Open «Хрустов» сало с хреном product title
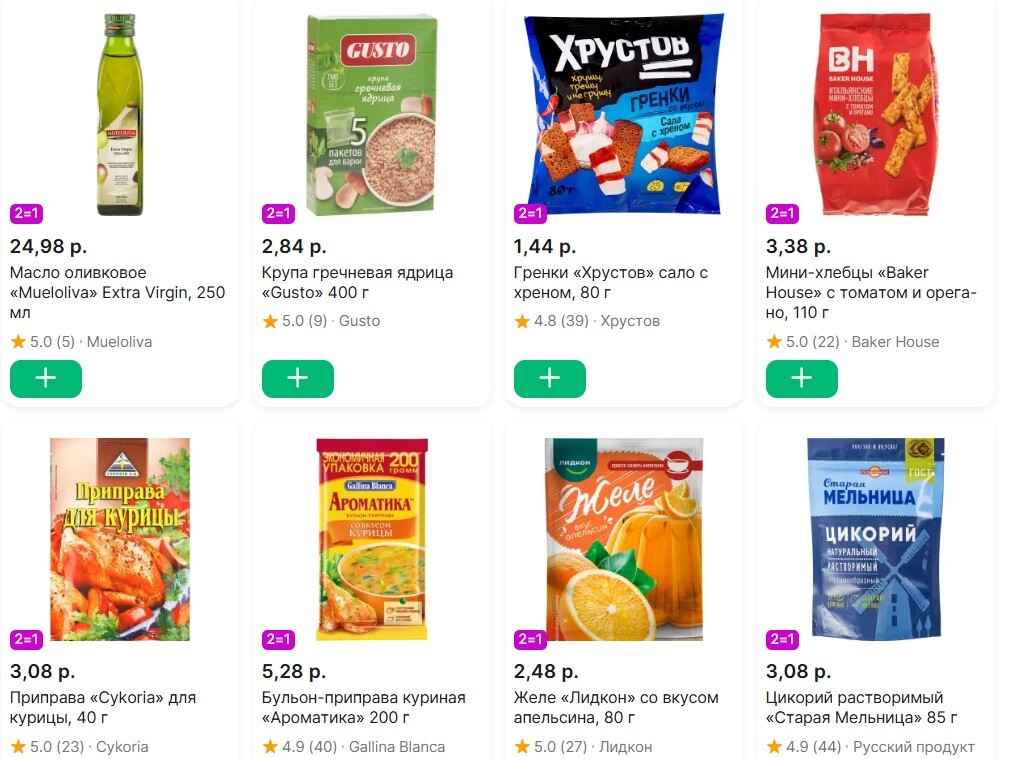The width and height of the screenshot is (1018, 759). pyautogui.click(x=610, y=283)
